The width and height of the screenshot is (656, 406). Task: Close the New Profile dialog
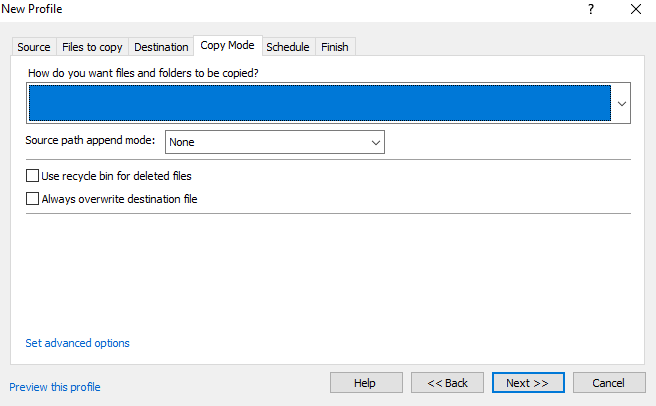(636, 9)
